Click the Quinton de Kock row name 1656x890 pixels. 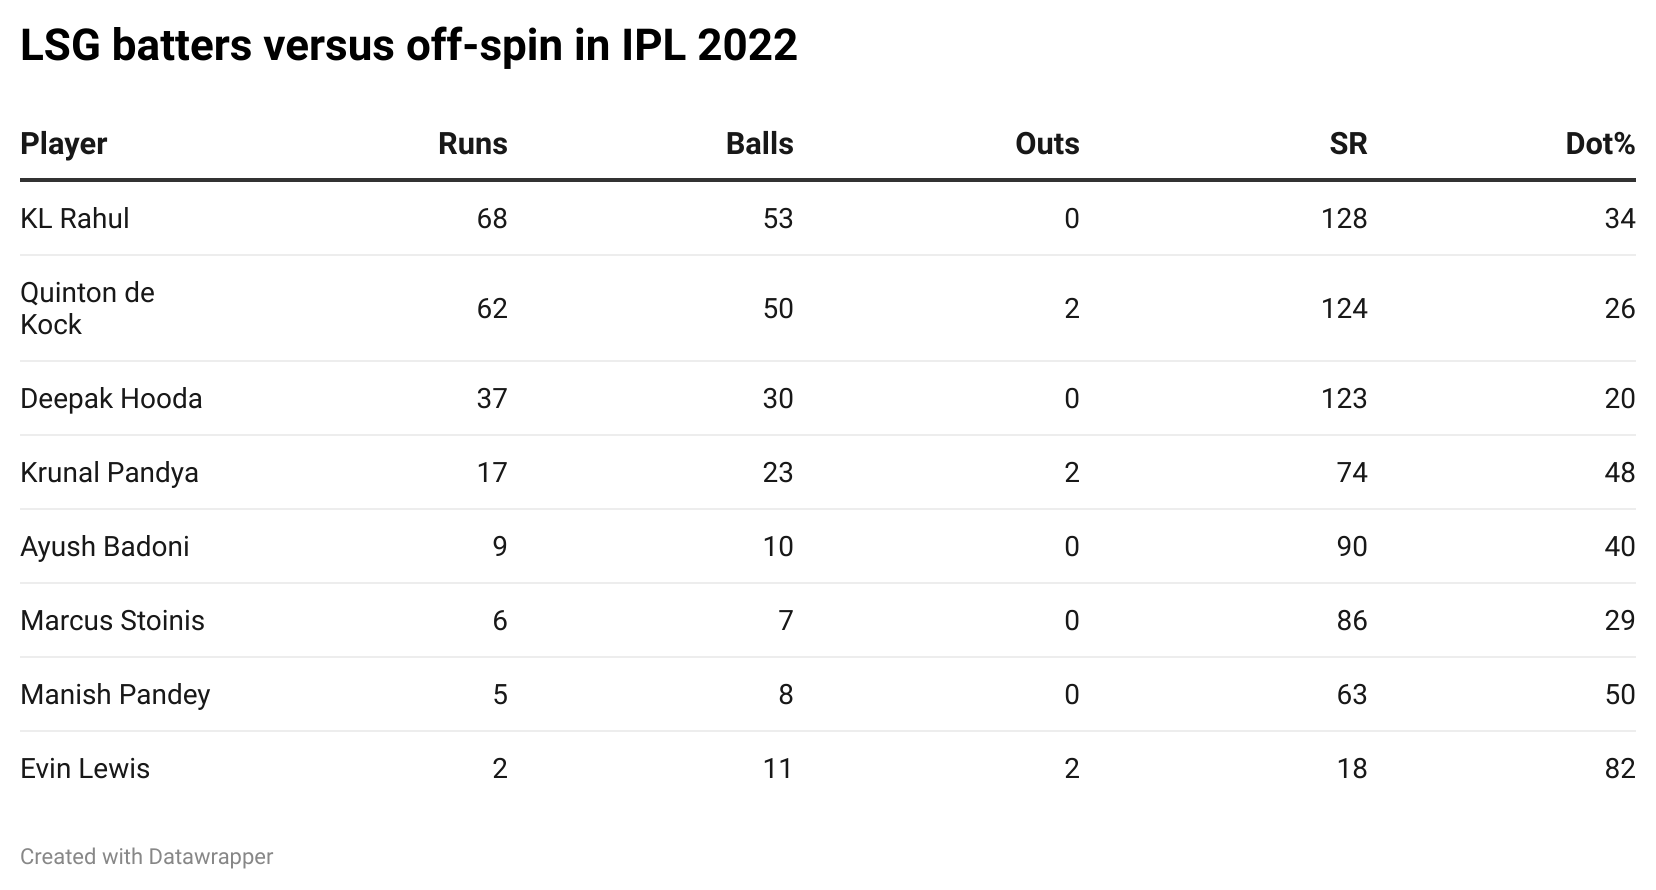87,308
